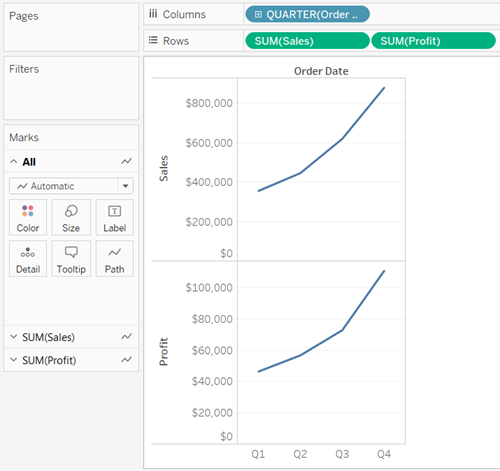
Task: Expand the SUM(Sales) marks section
Action: click(x=13, y=337)
